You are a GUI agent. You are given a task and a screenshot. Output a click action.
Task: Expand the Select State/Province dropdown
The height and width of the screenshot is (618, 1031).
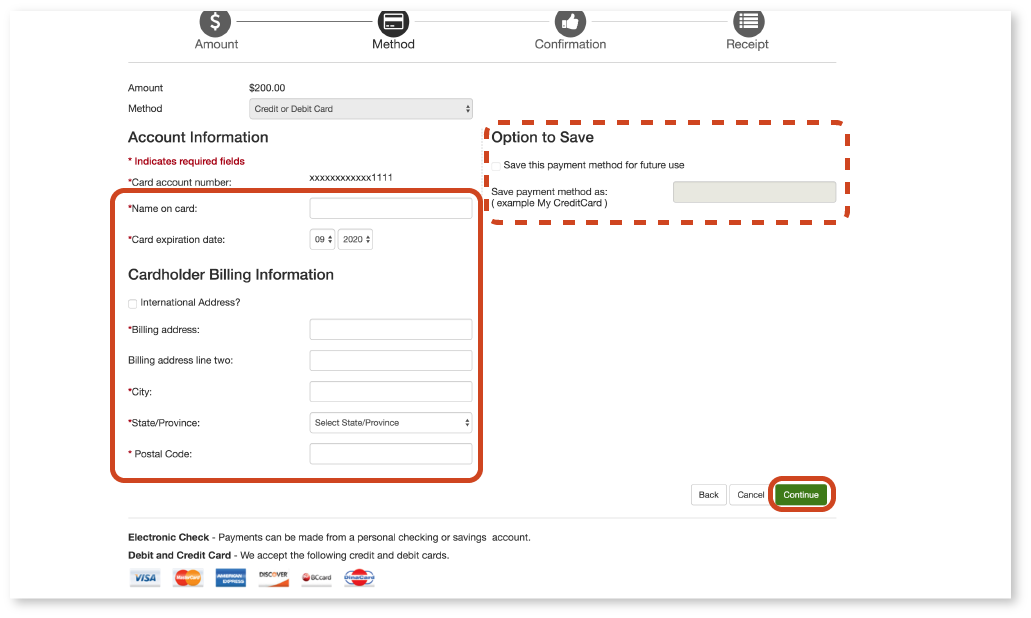(391, 423)
